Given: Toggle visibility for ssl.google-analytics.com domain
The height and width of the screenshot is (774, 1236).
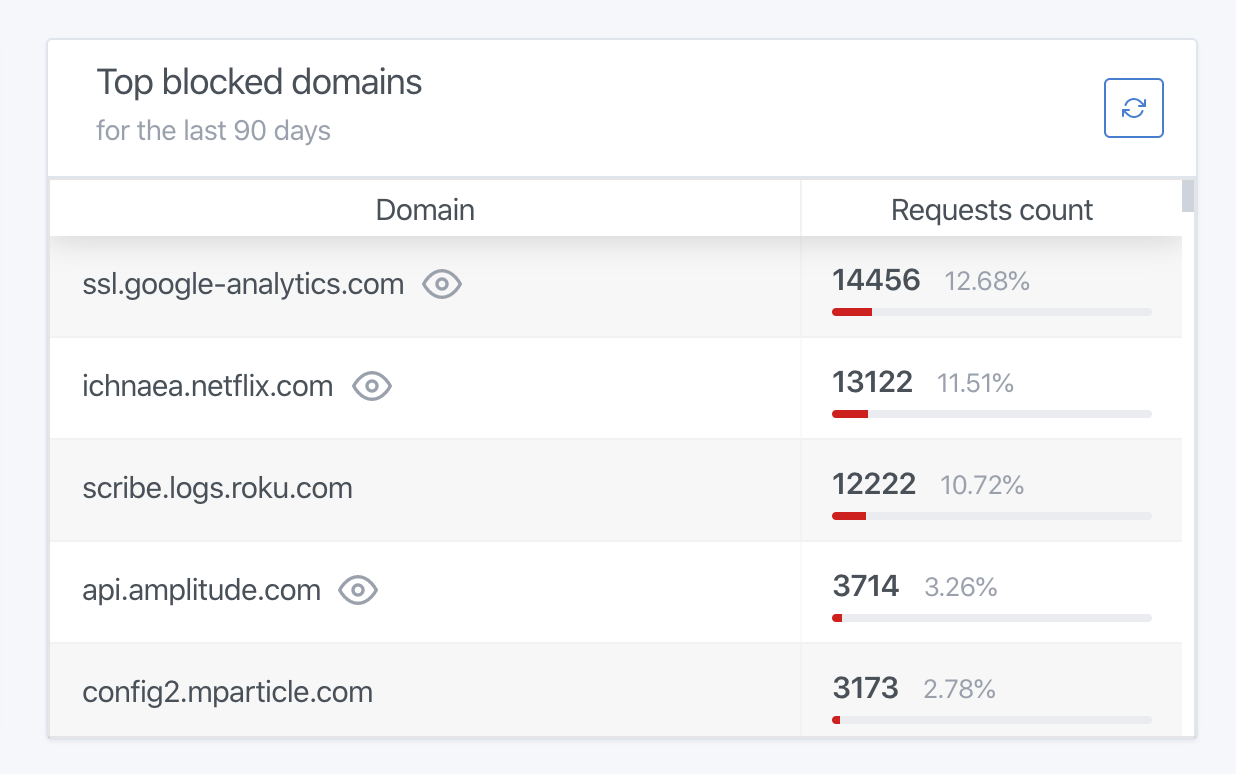Looking at the screenshot, I should (443, 285).
